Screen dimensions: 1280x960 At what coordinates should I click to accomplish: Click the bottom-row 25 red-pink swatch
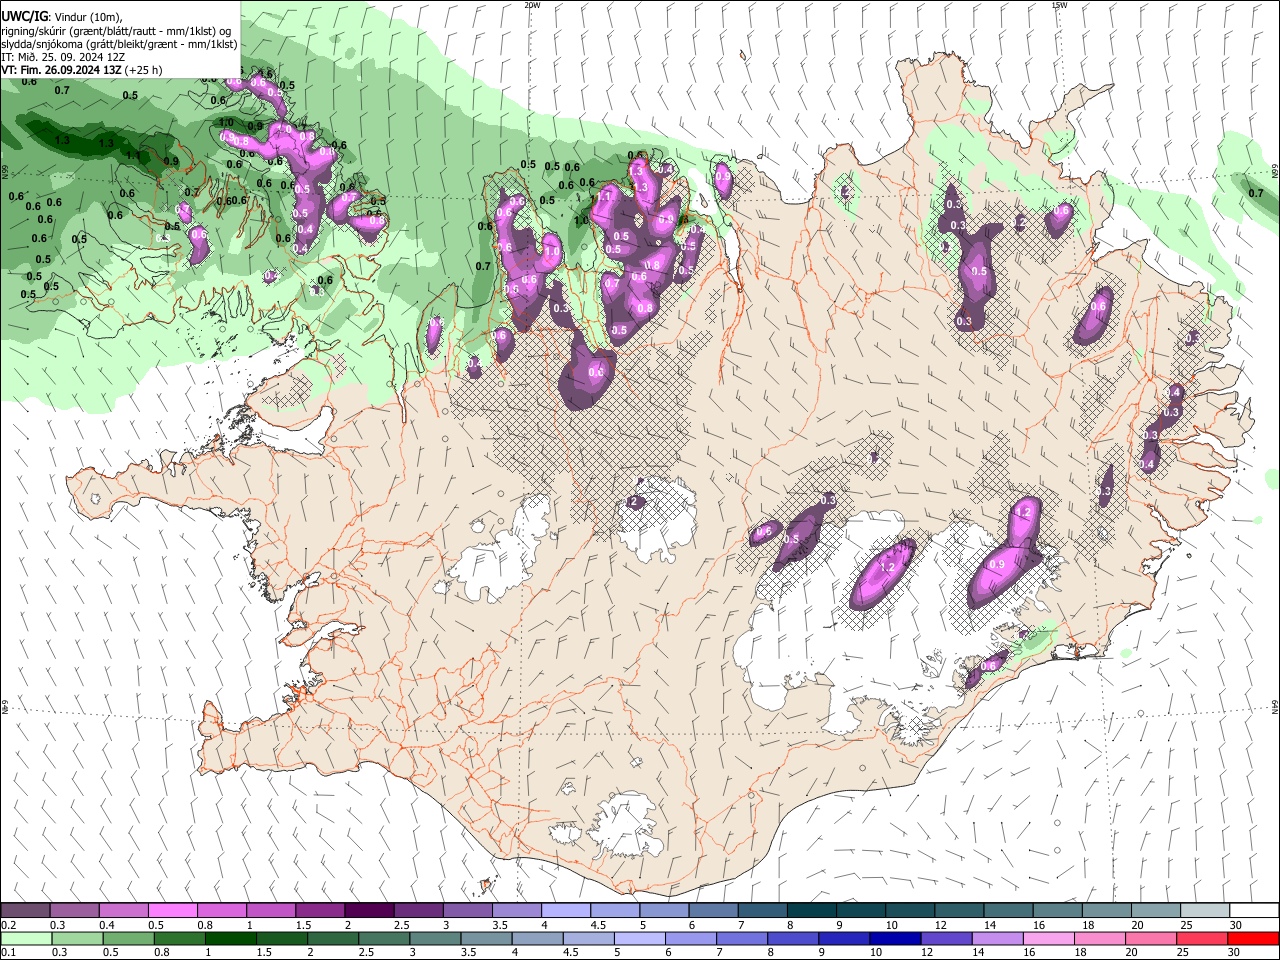click(1201, 939)
